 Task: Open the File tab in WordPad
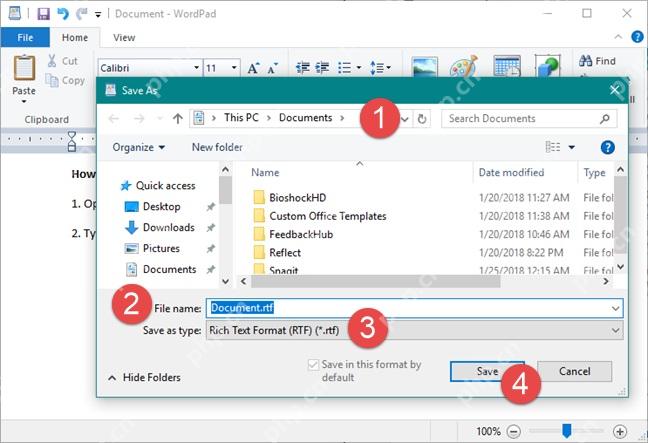tap(25, 38)
